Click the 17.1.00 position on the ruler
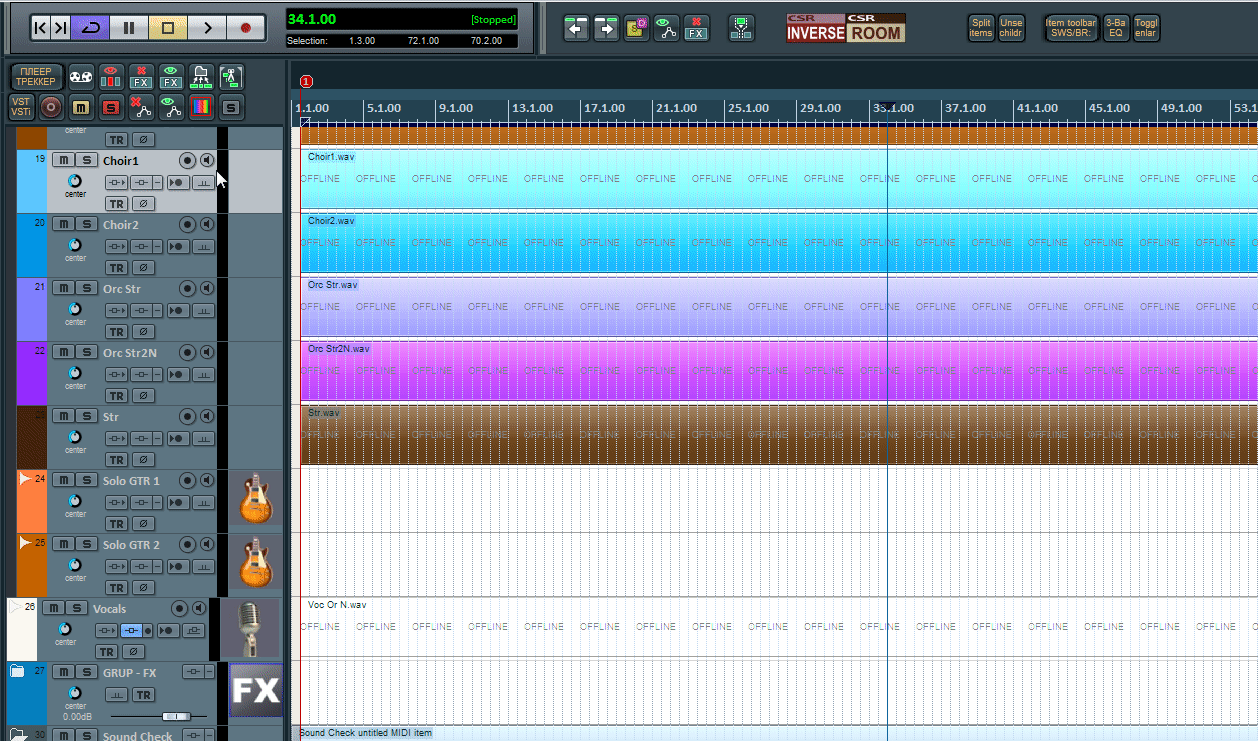 (x=604, y=108)
